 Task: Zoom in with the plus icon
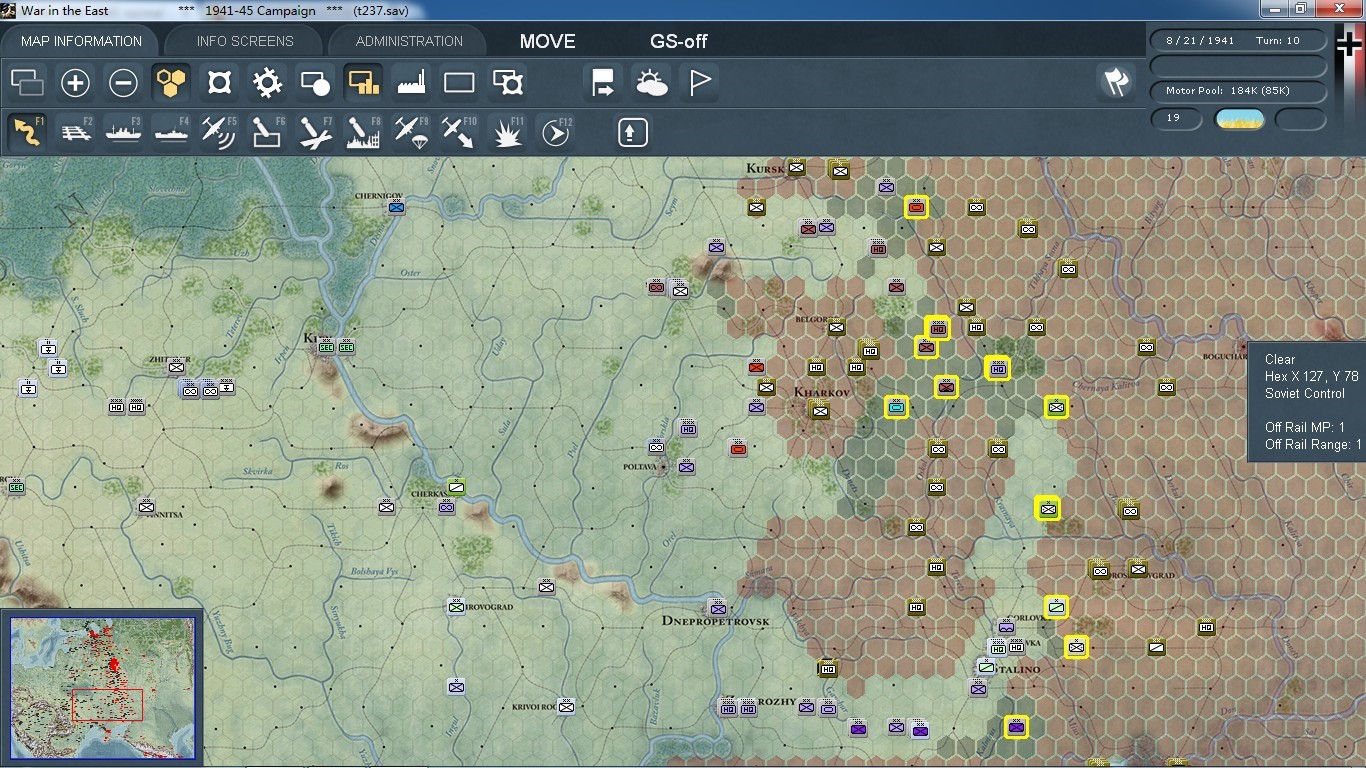click(x=75, y=83)
